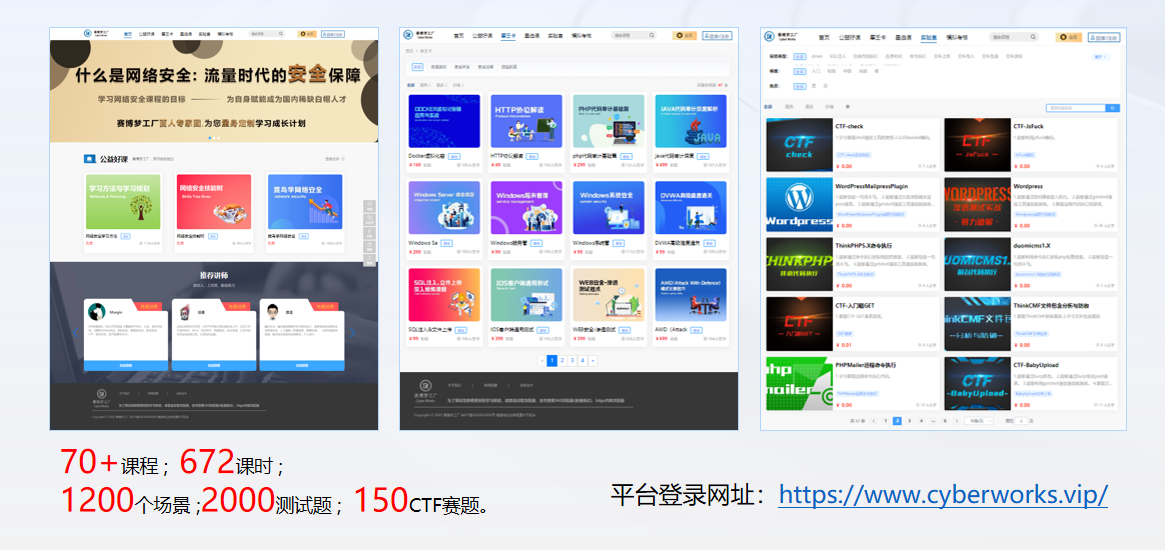
Task: Select the ThinkPHP lab image
Action: 799,264
